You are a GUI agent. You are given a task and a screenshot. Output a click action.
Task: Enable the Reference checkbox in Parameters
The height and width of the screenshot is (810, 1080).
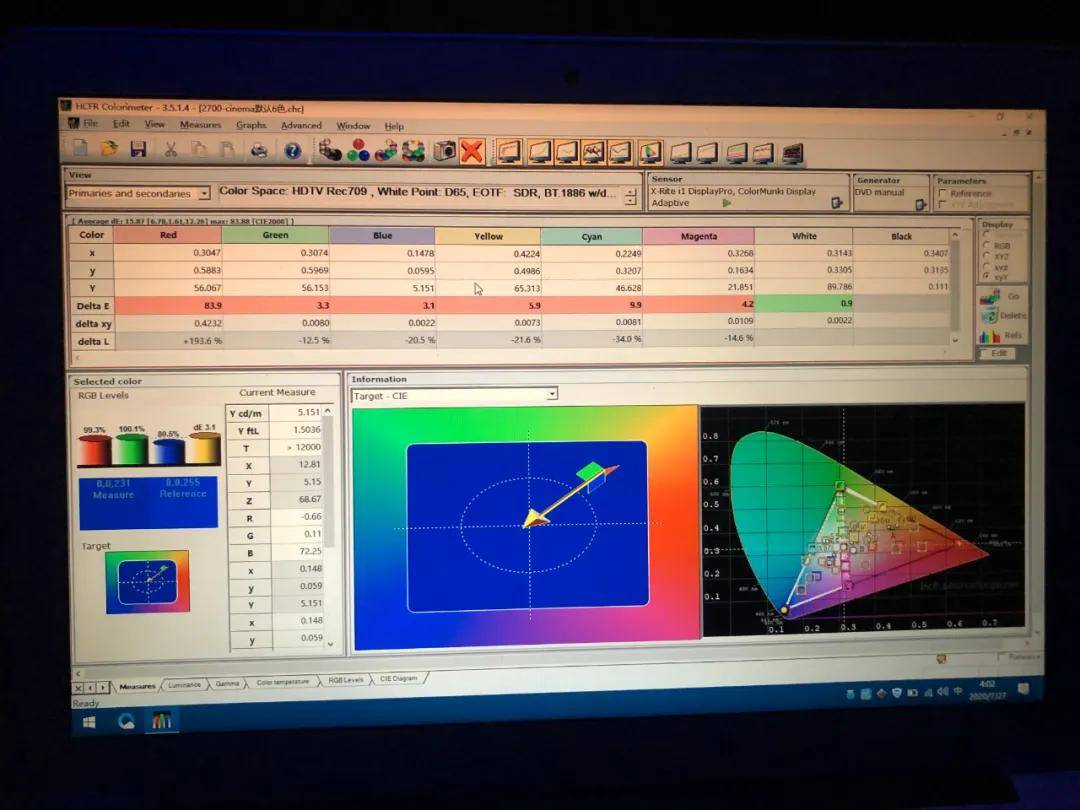[943, 193]
